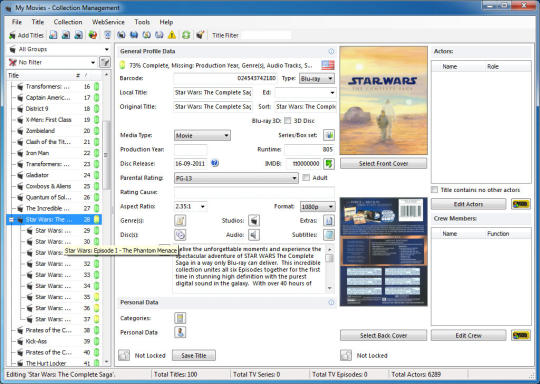The image size is (540, 384).
Task: Click the info icon in General Profile Data header
Action: tap(331, 51)
